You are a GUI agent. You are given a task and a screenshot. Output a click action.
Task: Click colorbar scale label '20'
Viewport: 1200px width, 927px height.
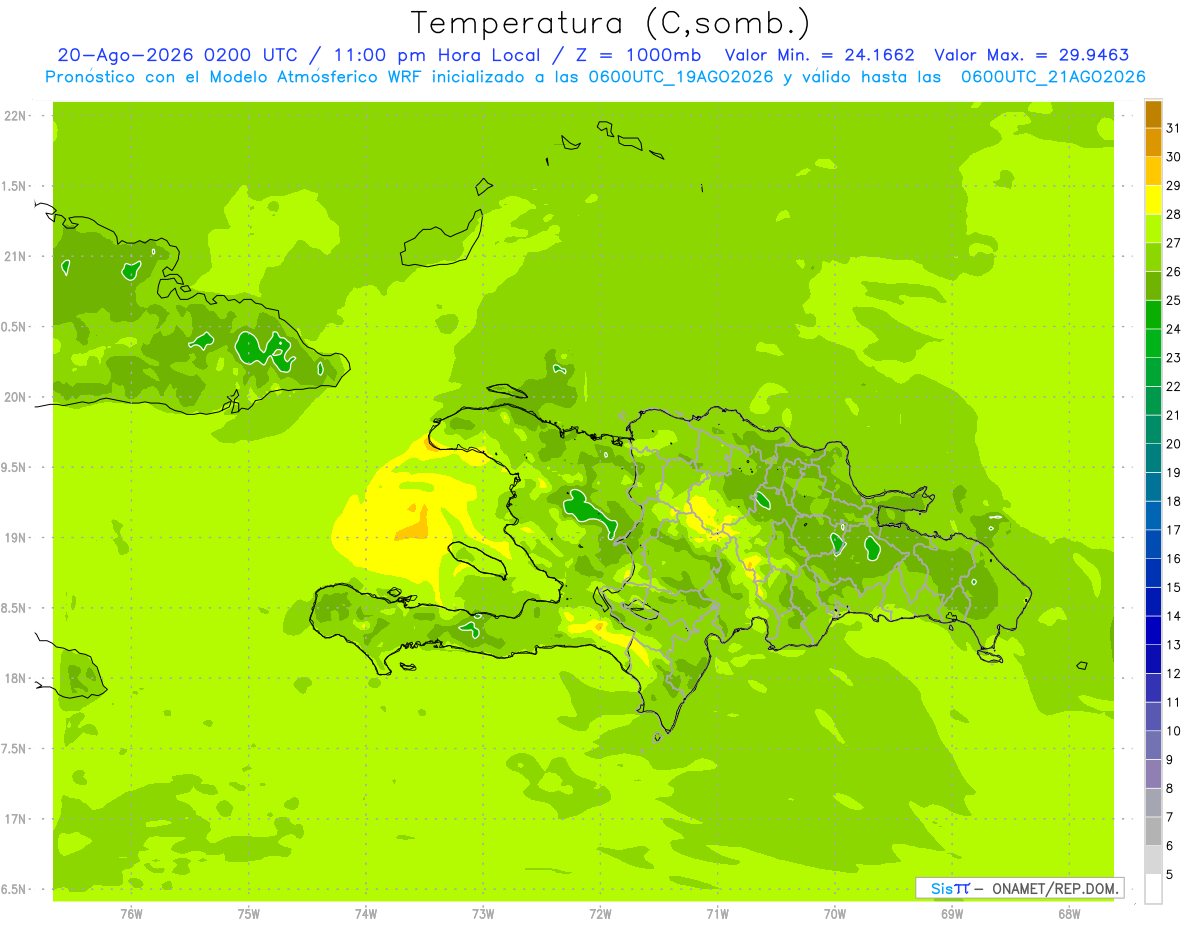1174,444
